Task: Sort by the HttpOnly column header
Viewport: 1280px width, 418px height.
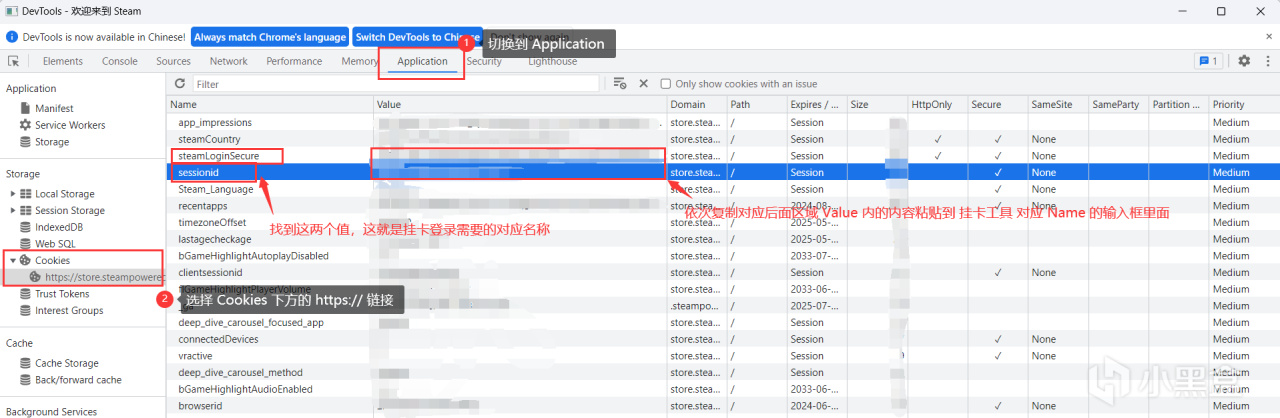Action: [x=937, y=104]
